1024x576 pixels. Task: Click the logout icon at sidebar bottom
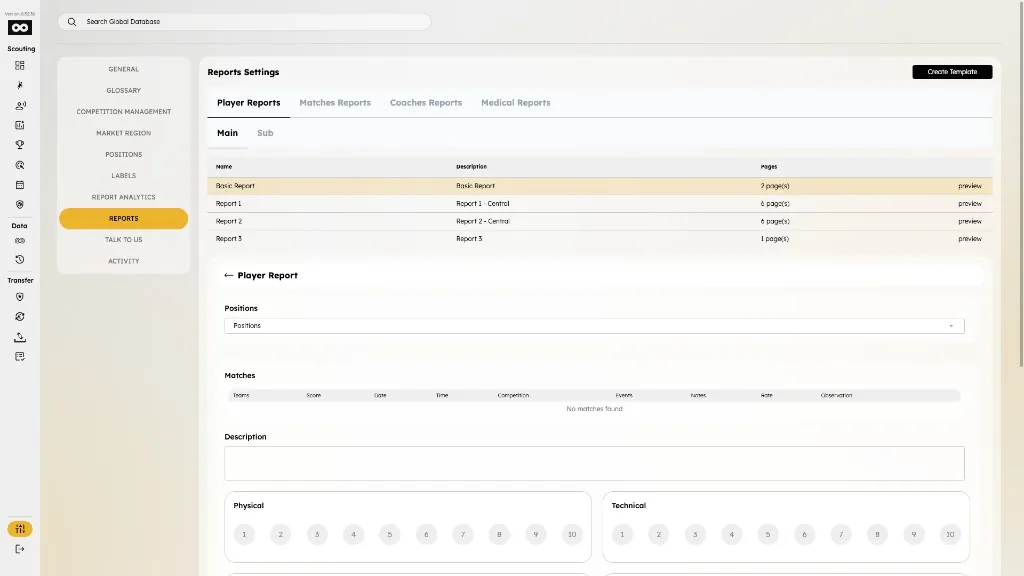tap(20, 549)
